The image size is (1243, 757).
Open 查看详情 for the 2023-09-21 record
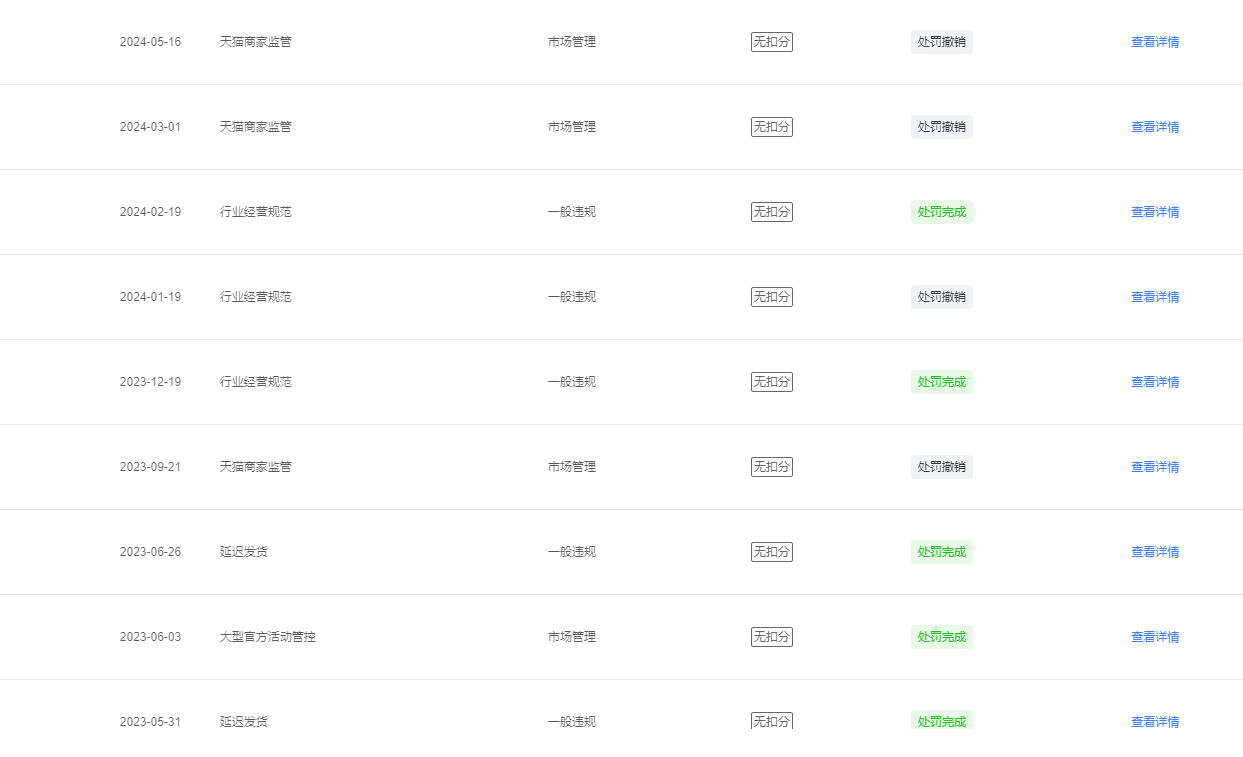pyautogui.click(x=1155, y=467)
